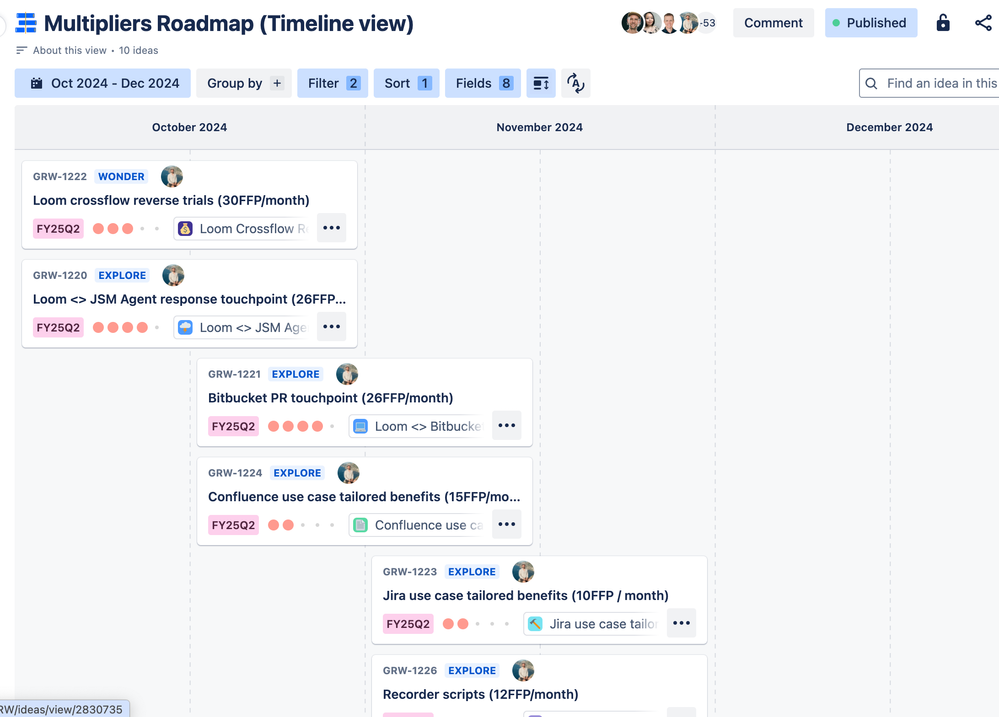Click the Comment button

coord(773,23)
